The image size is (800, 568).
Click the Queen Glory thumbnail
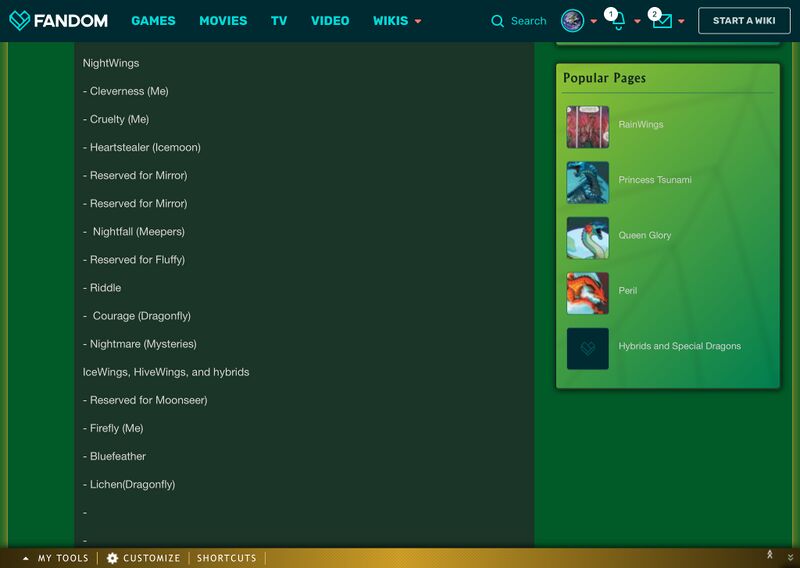[587, 238]
